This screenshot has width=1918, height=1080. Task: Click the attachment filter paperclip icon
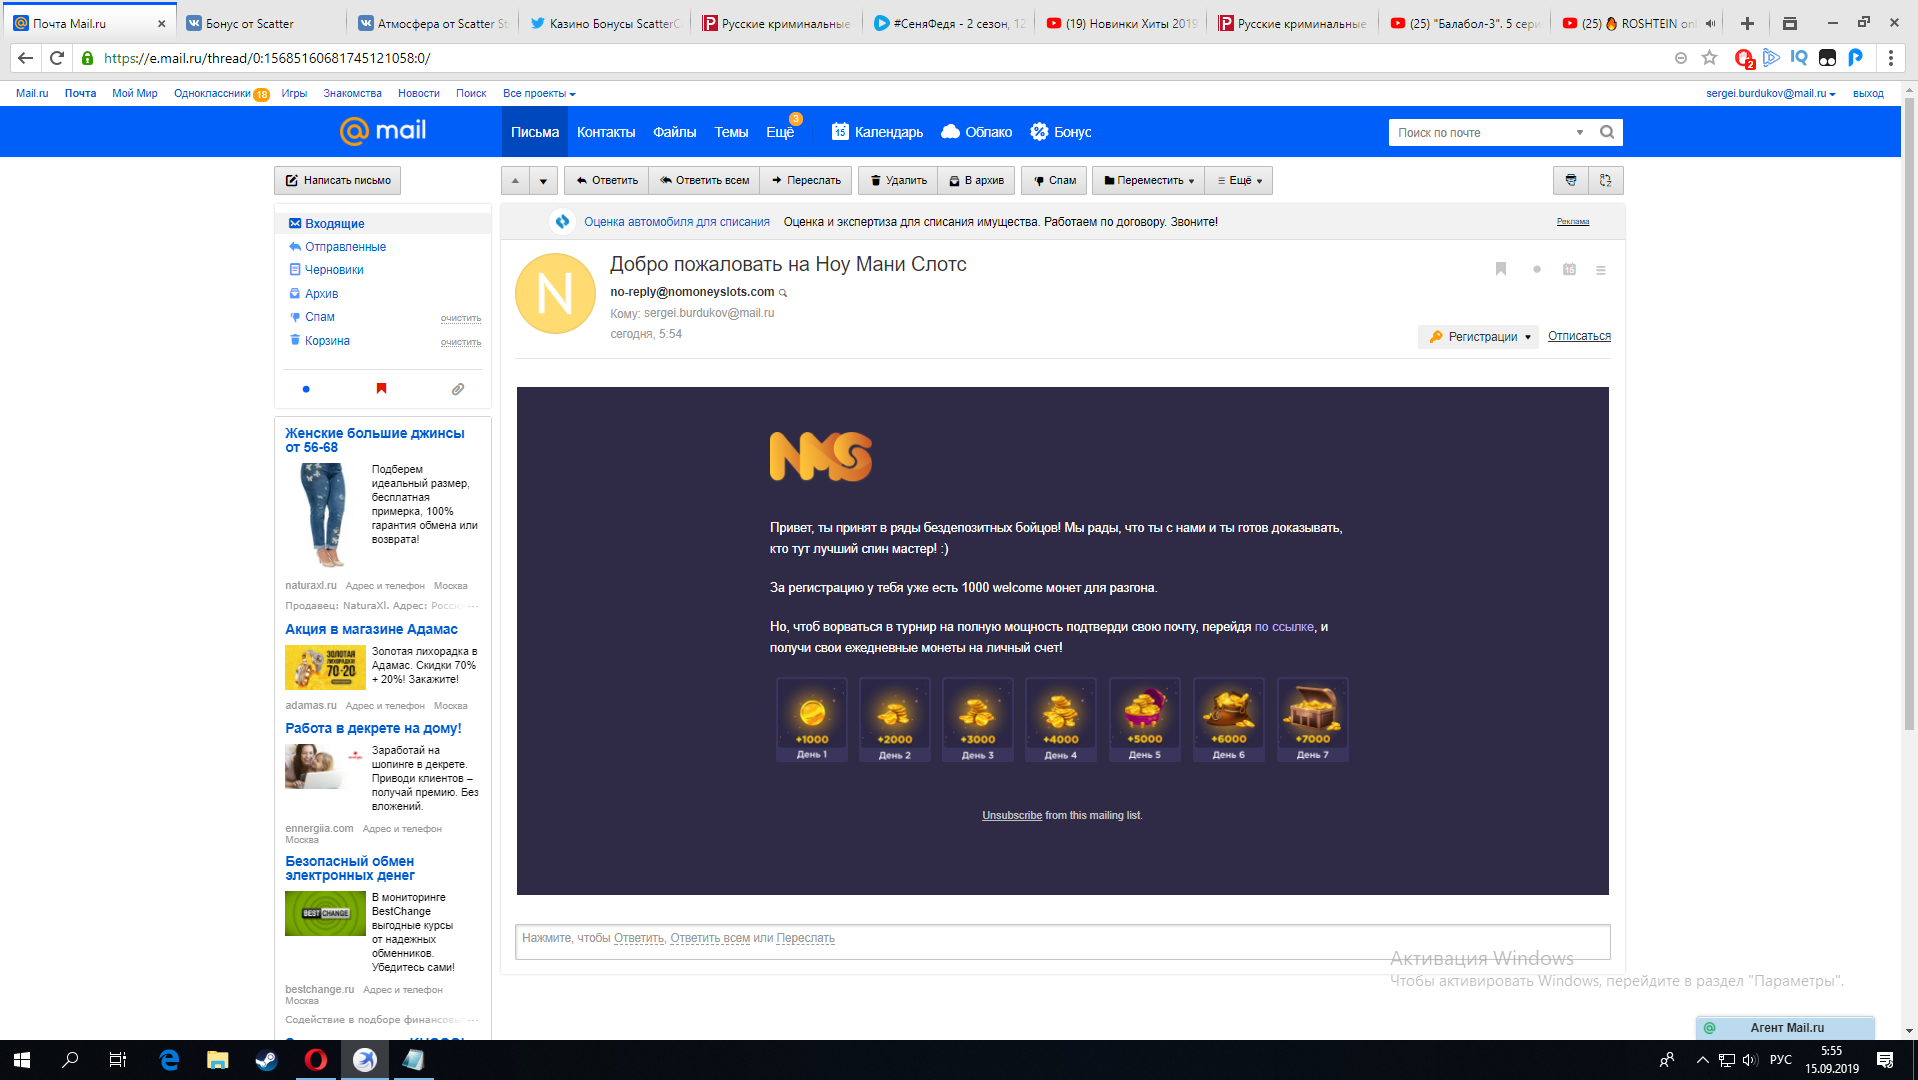tap(457, 389)
